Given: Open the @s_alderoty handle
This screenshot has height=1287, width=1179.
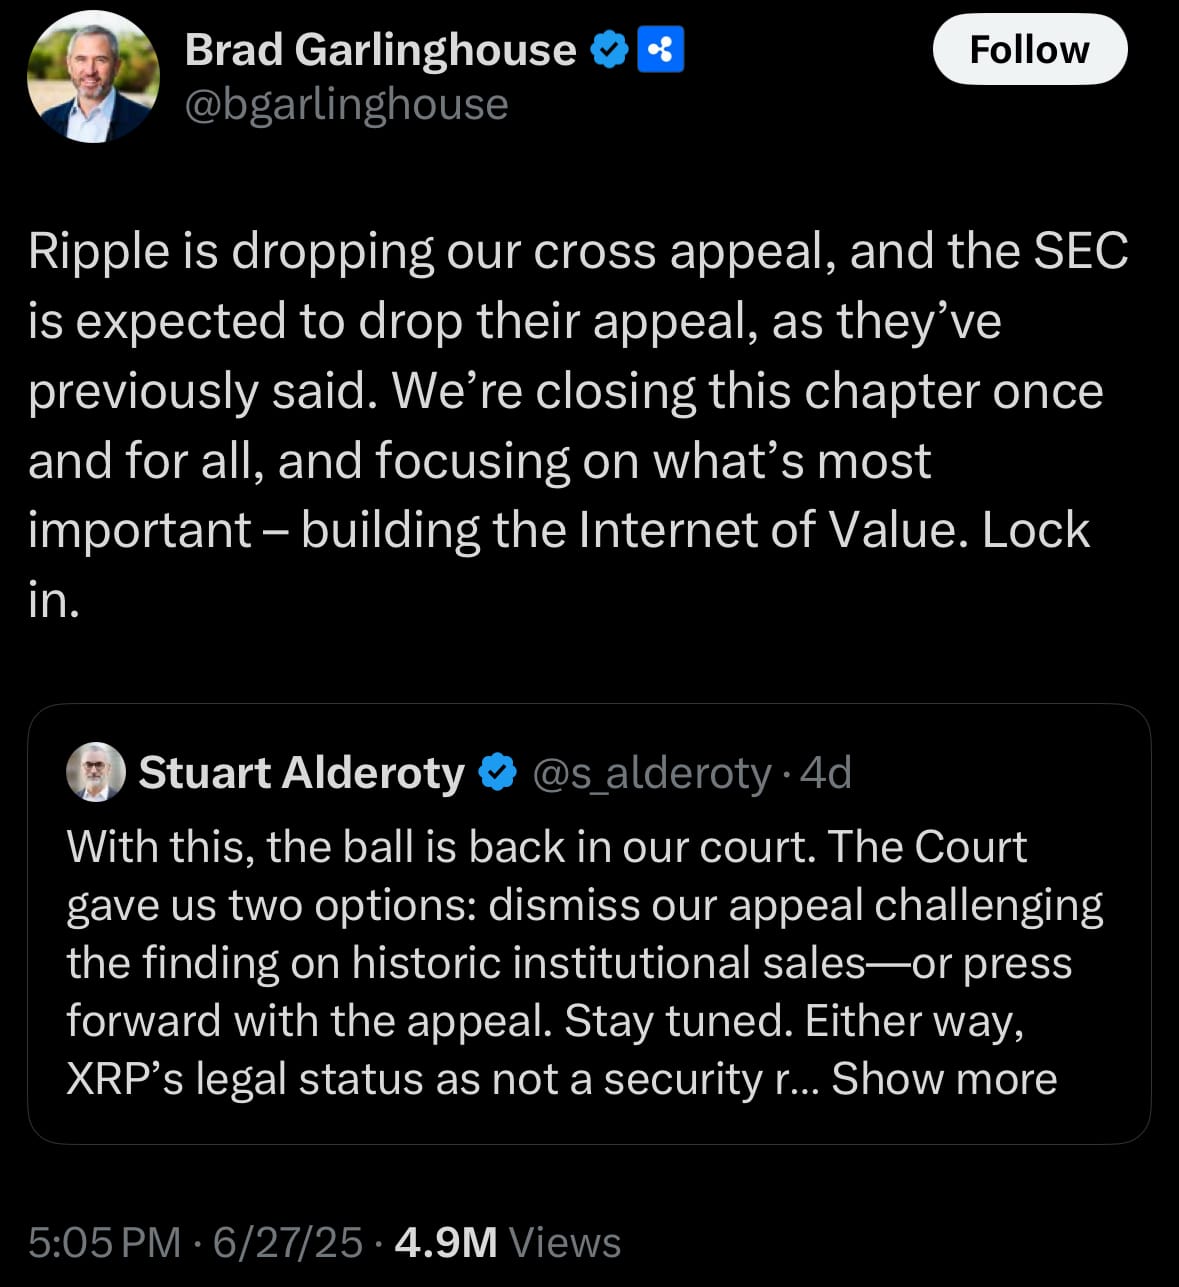Looking at the screenshot, I should [652, 773].
